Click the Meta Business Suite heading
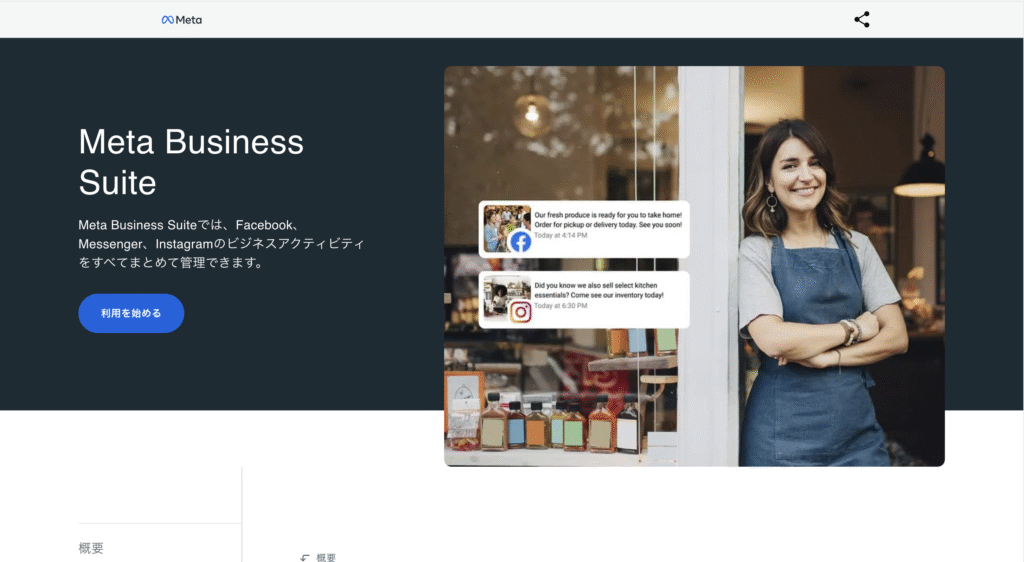Image resolution: width=1024 pixels, height=562 pixels. point(191,162)
